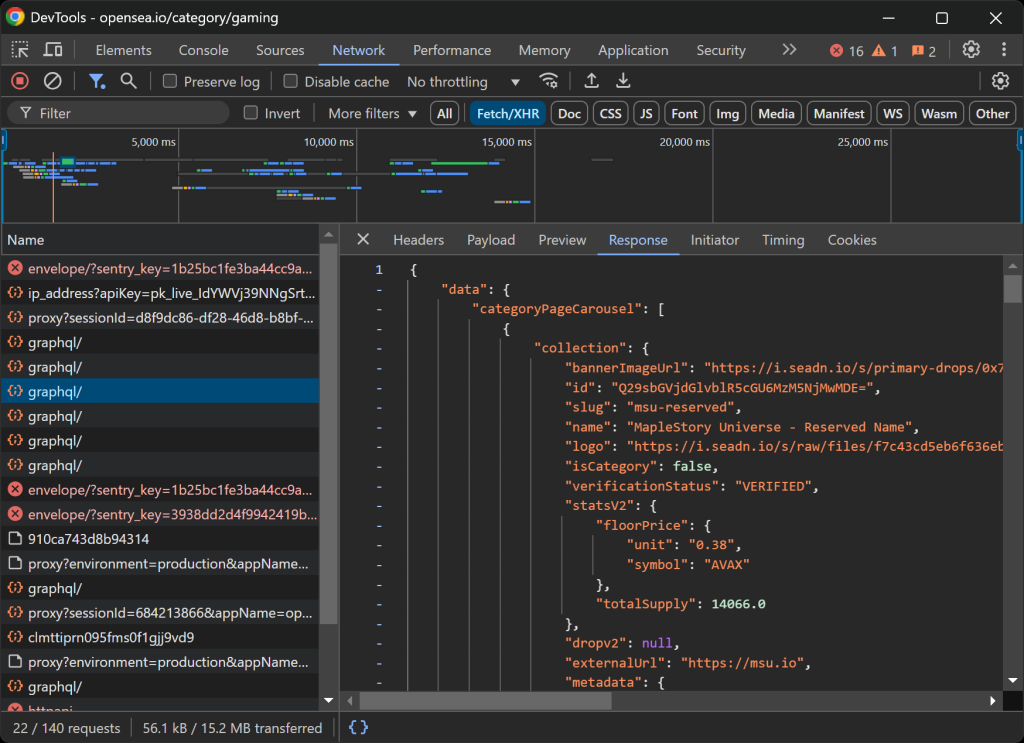Open the Timing tab for the request

click(x=783, y=240)
